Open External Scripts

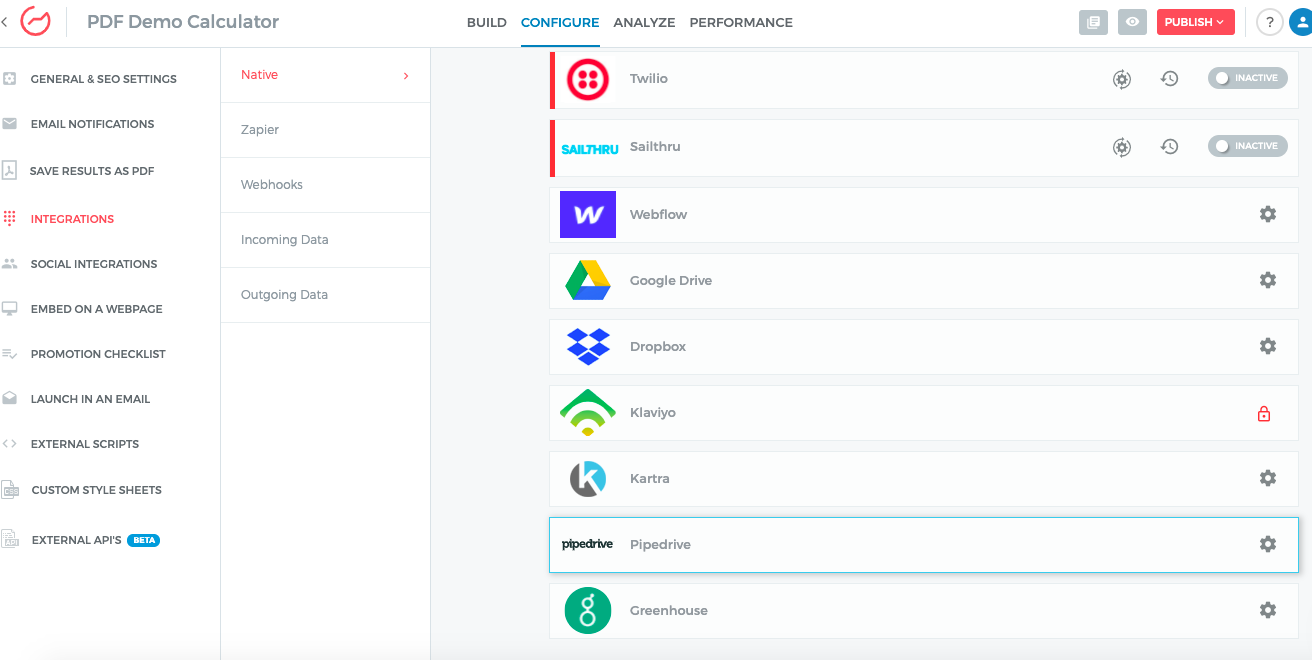click(x=85, y=444)
